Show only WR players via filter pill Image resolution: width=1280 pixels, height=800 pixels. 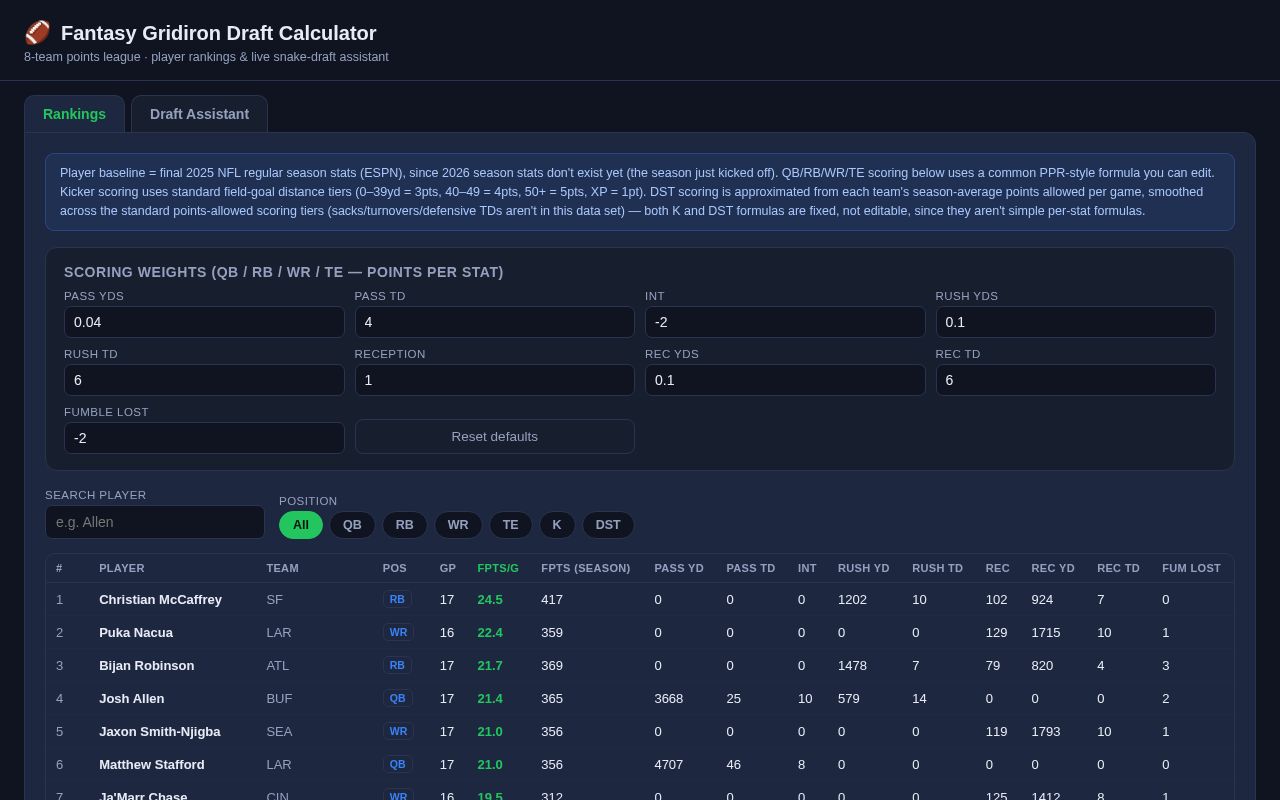458,525
